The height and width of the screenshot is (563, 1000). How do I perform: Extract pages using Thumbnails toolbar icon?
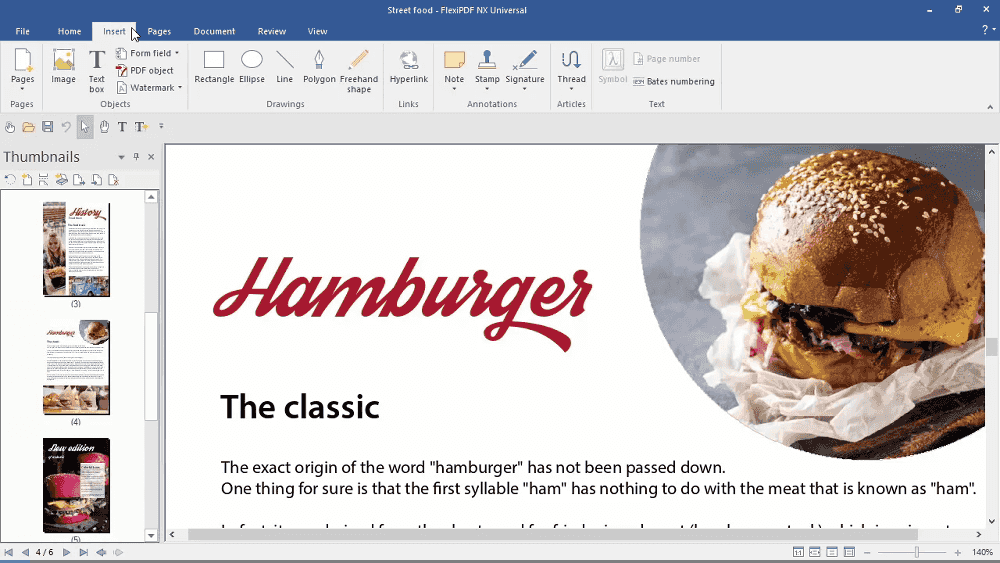pyautogui.click(x=78, y=180)
